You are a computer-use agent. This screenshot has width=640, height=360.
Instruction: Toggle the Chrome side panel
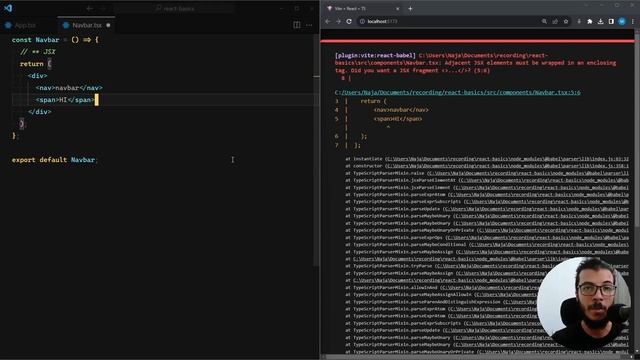[x=611, y=21]
